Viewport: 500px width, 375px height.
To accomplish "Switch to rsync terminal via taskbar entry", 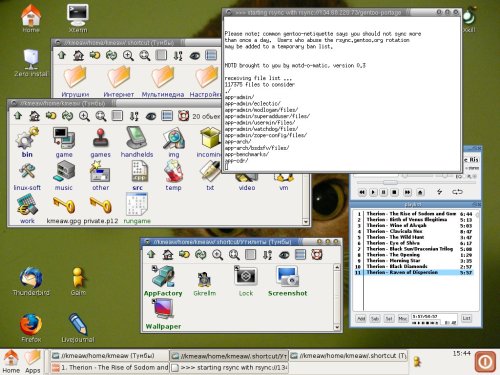I will (x=230, y=368).
